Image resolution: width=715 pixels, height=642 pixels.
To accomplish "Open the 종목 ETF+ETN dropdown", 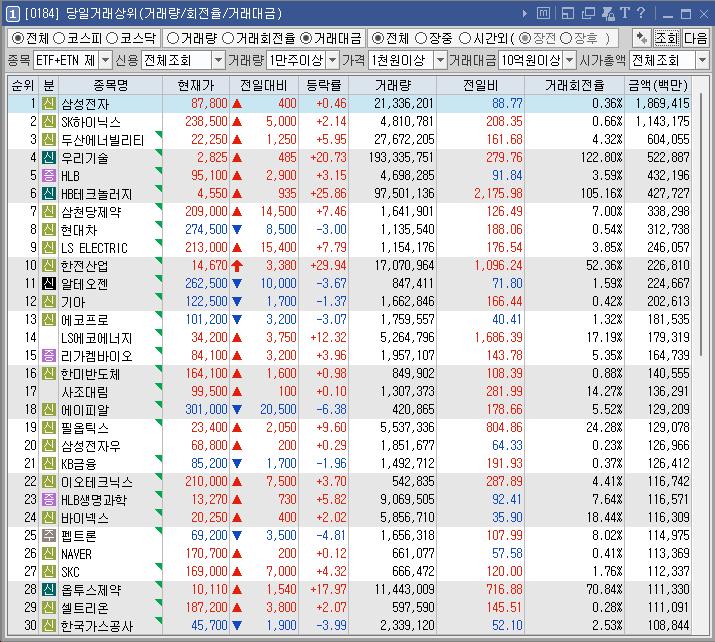I will (105, 60).
